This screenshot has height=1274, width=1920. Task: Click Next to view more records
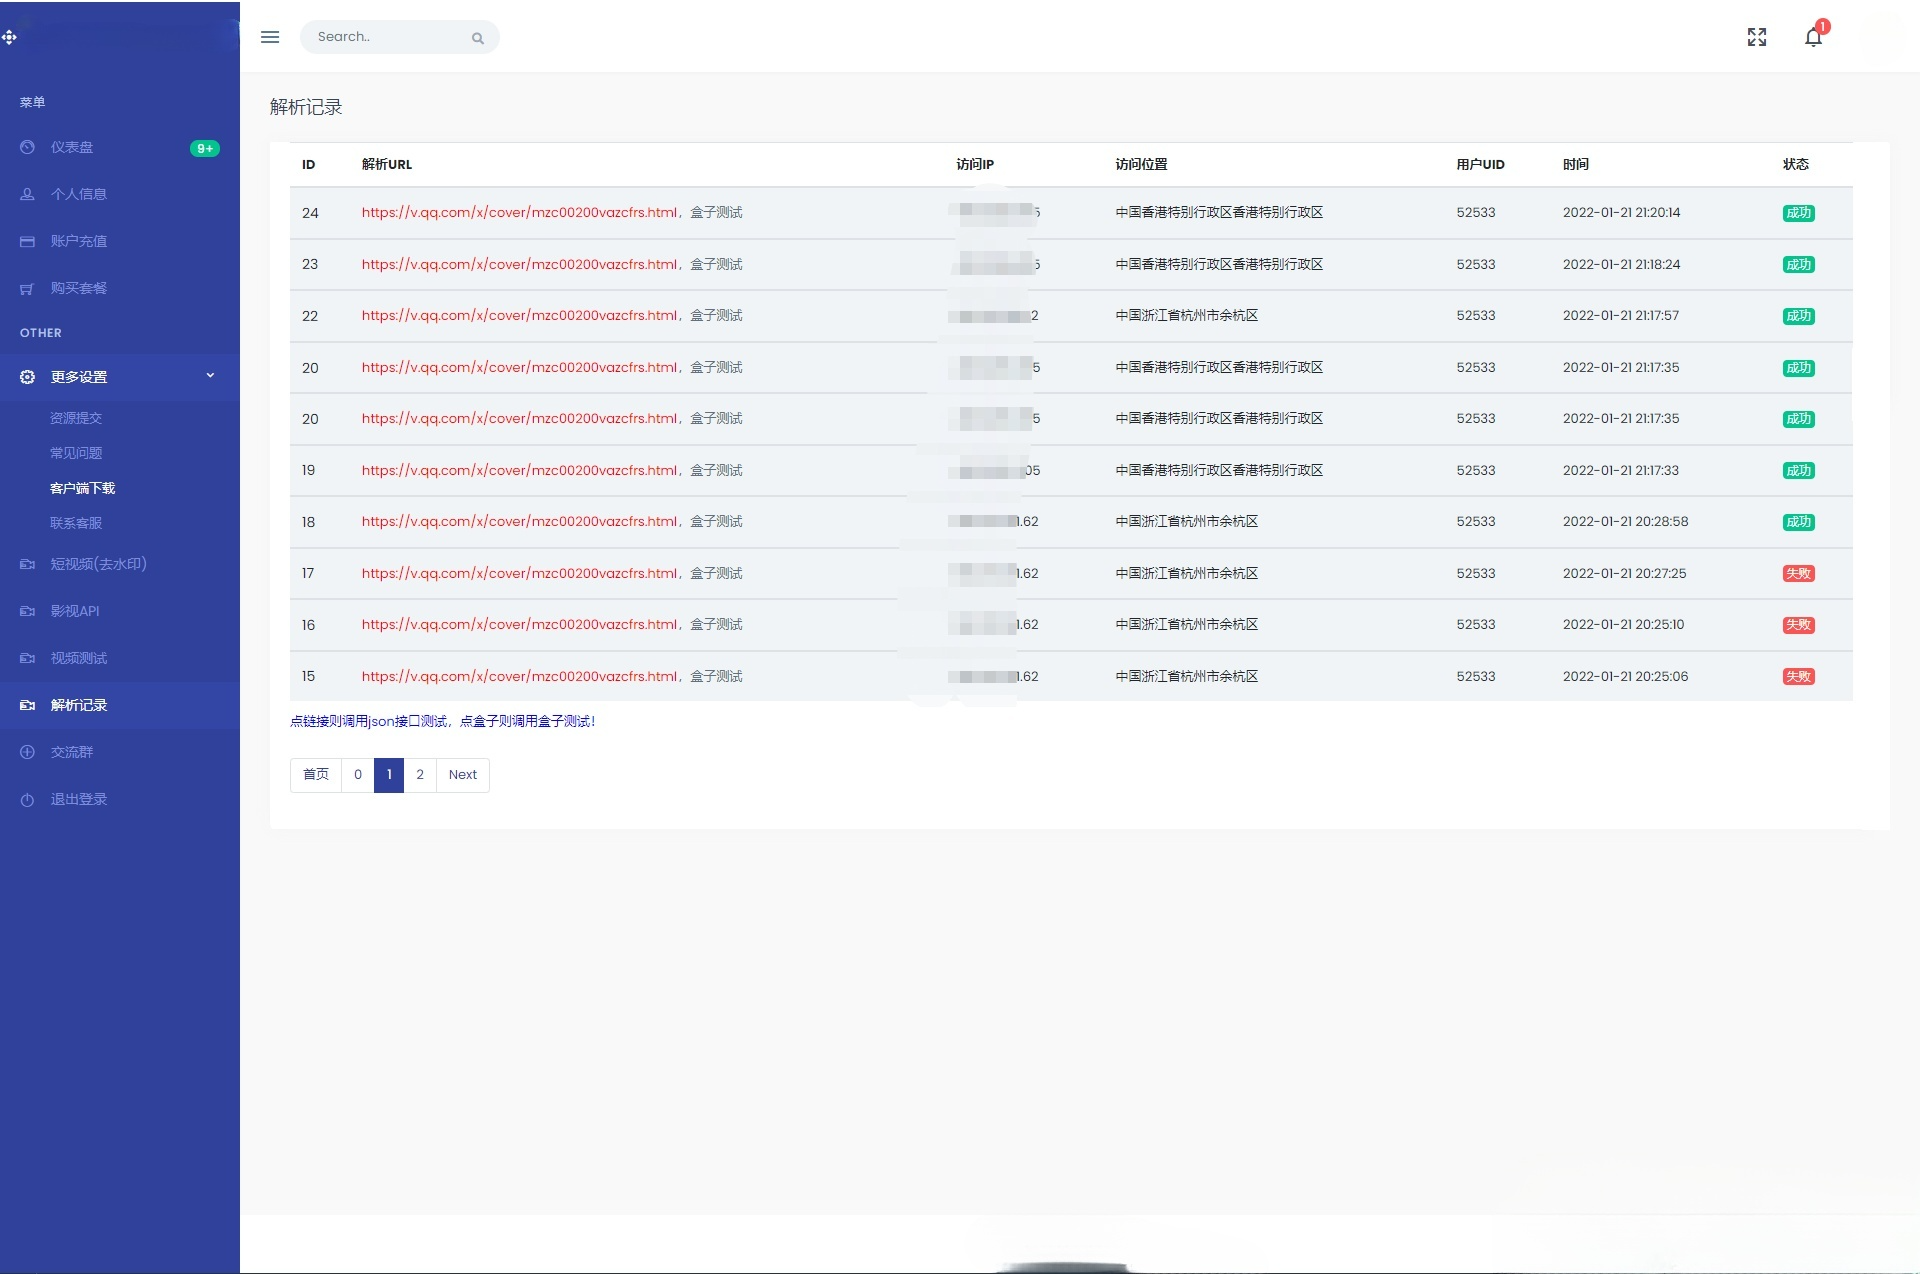(x=462, y=775)
